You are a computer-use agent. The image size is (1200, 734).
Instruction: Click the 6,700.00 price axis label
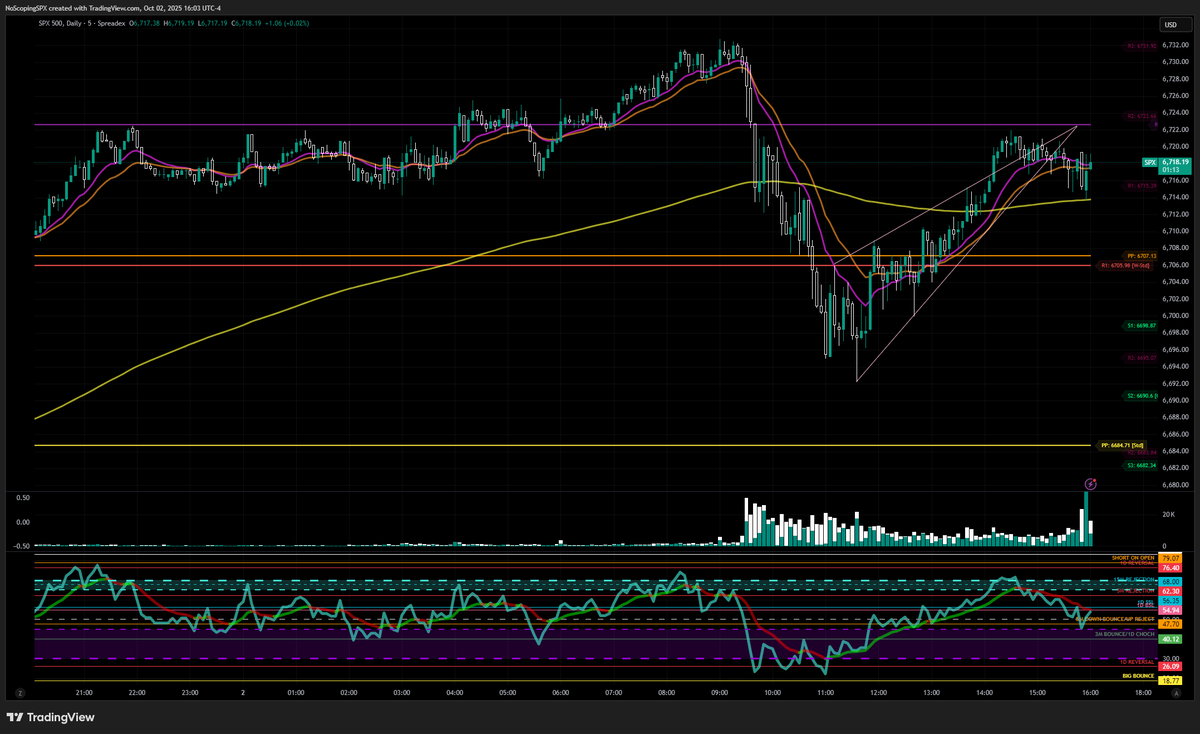pyautogui.click(x=1175, y=316)
